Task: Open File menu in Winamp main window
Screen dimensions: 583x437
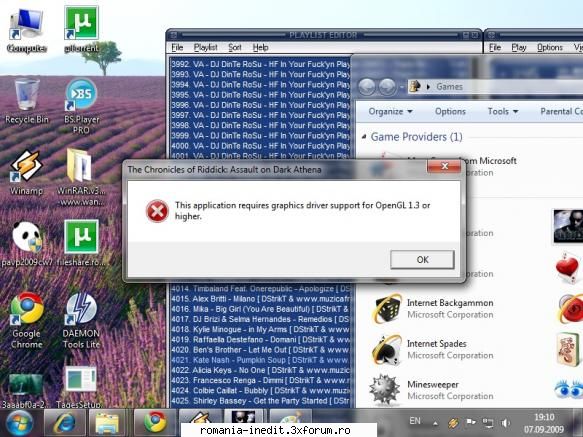Action: pos(495,47)
